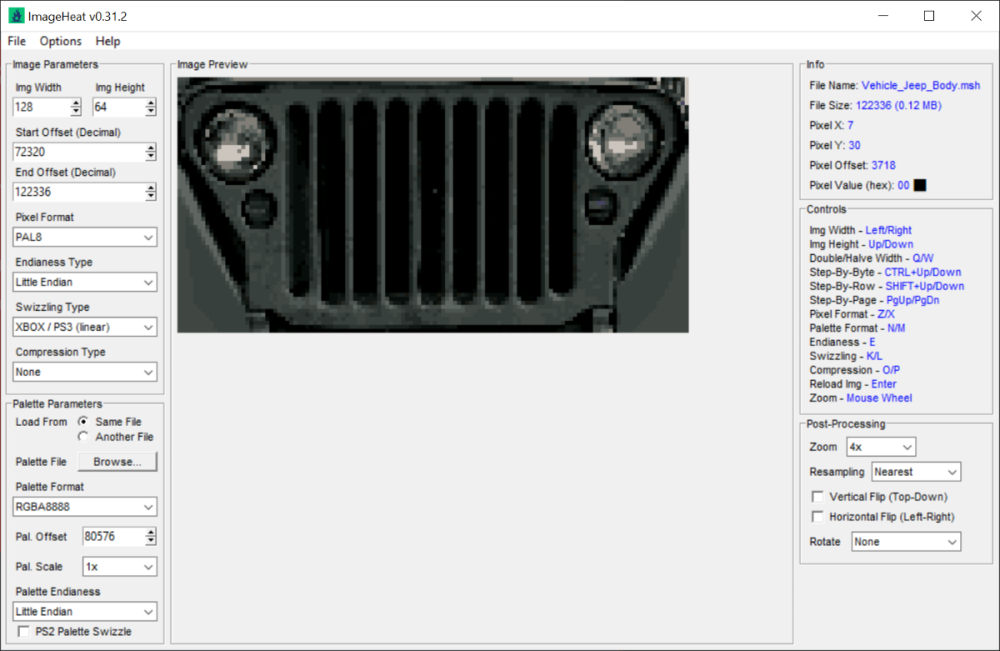The height and width of the screenshot is (651, 1000).
Task: Open the Compression Type dropdown
Action: point(85,372)
